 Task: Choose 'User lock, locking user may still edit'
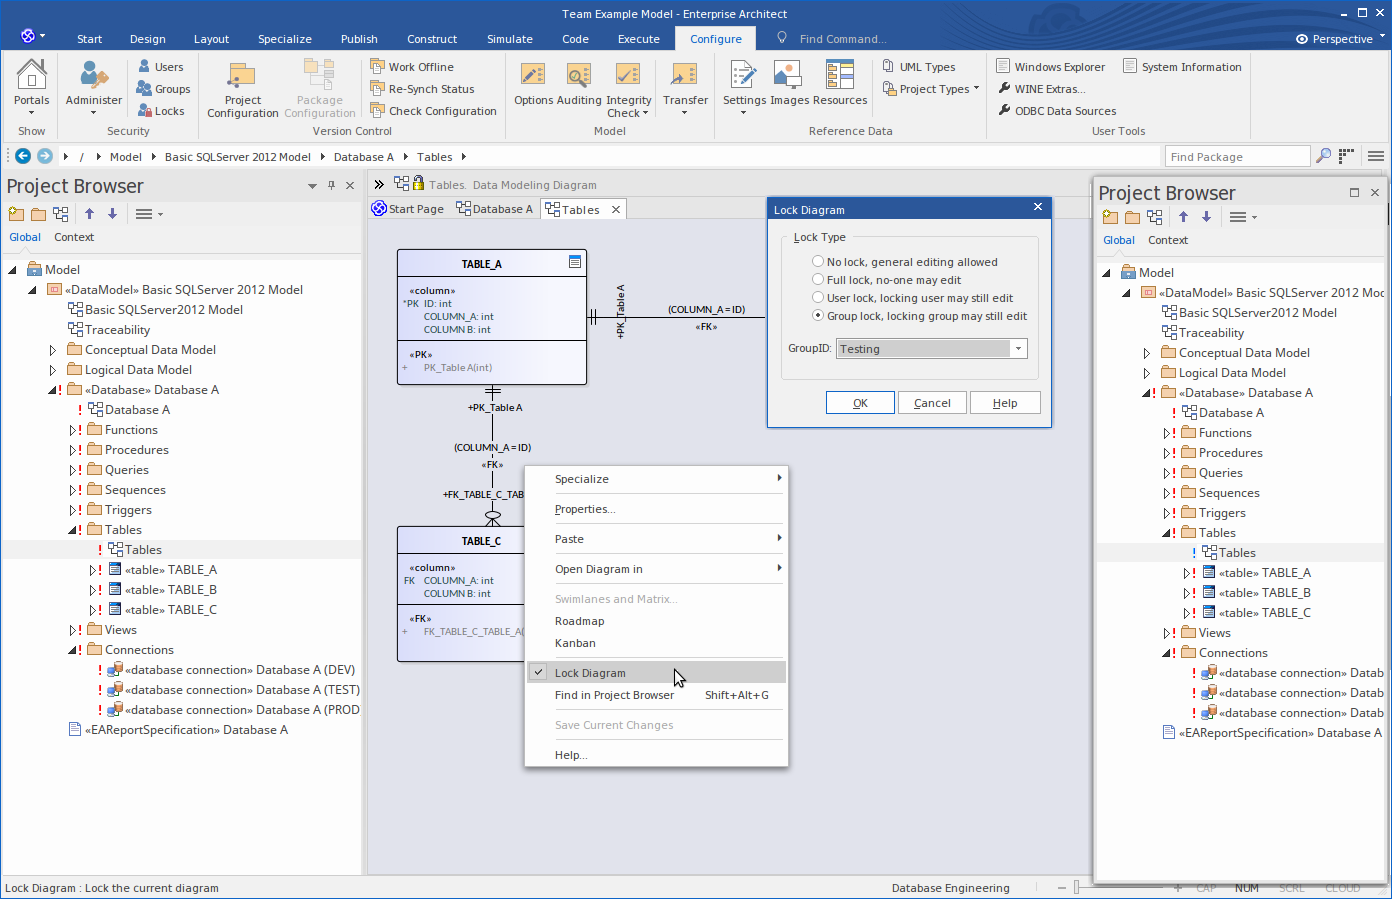(818, 298)
